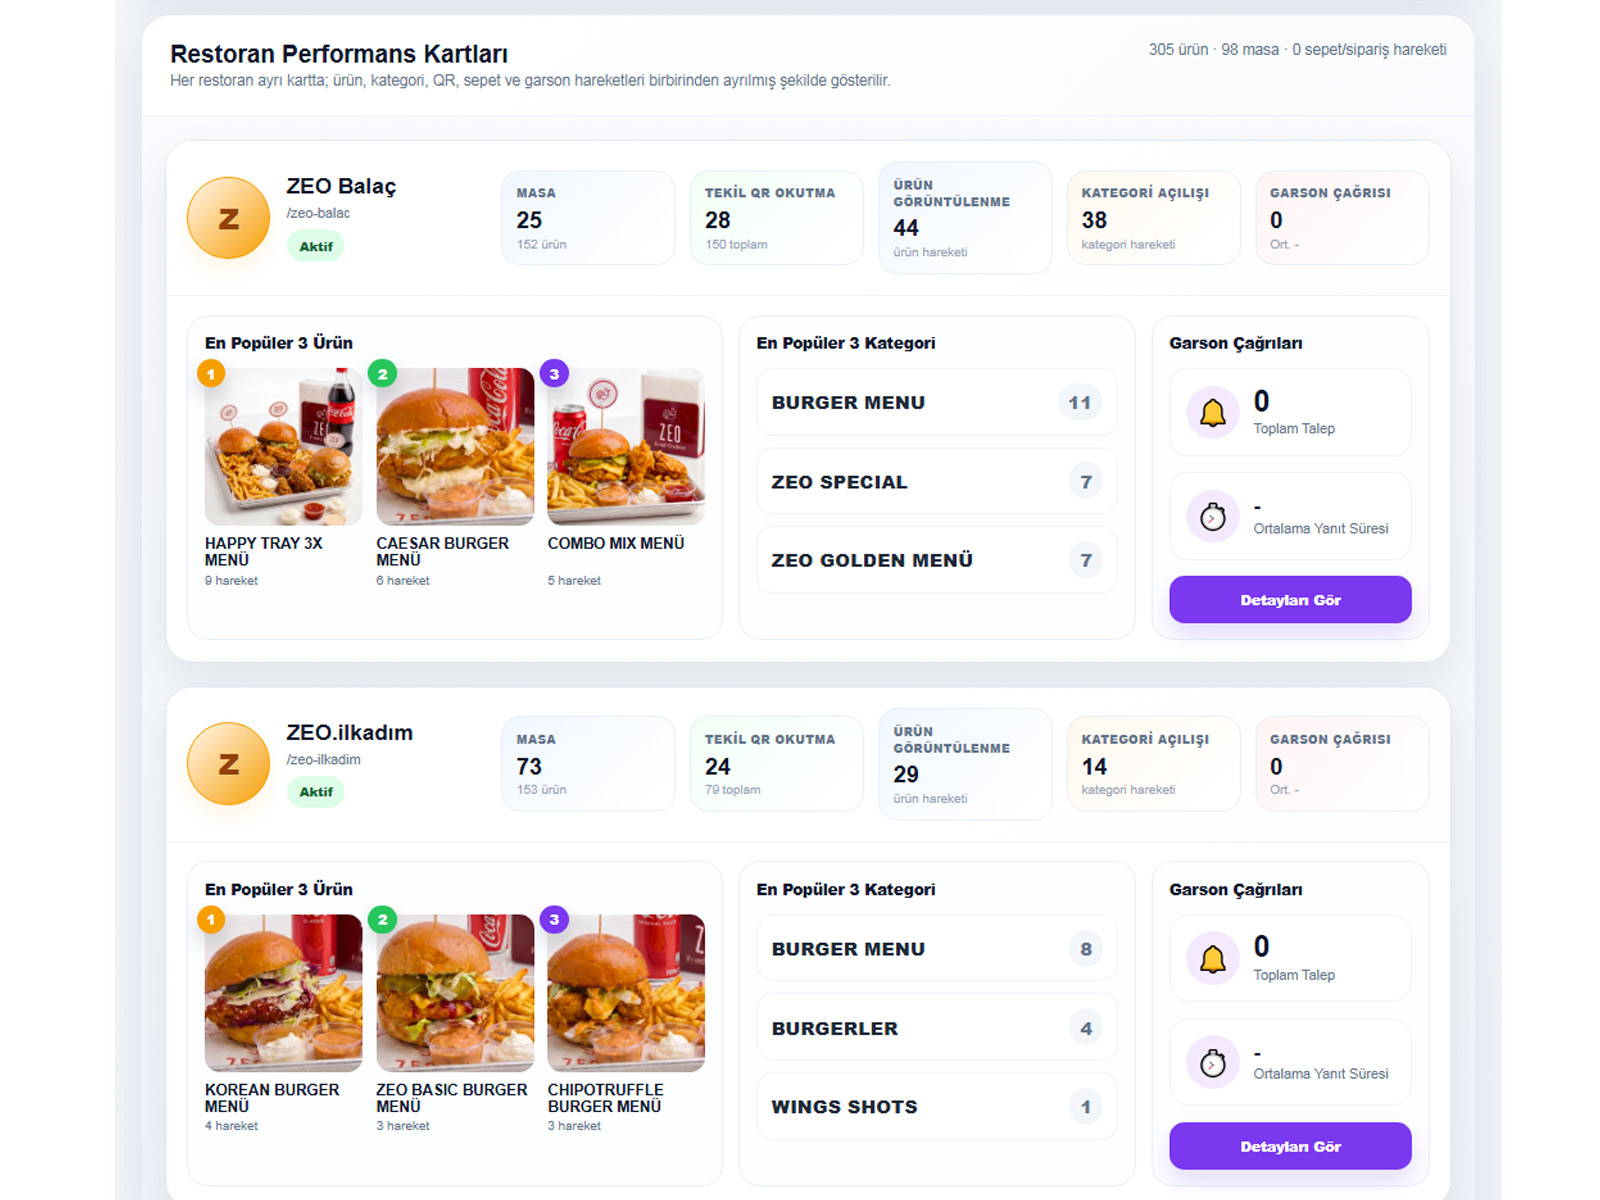Click the stopwatch icon in ZEO.ilkadım waiter calls
The image size is (1600, 1200).
coord(1212,1063)
